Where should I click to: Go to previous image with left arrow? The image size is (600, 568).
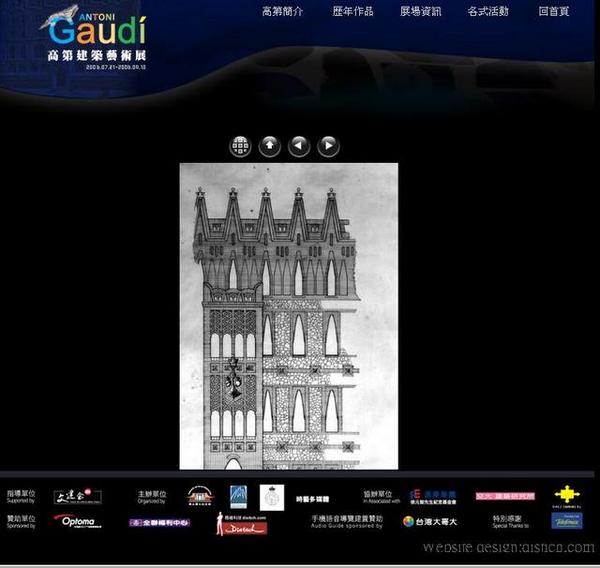coord(299,146)
